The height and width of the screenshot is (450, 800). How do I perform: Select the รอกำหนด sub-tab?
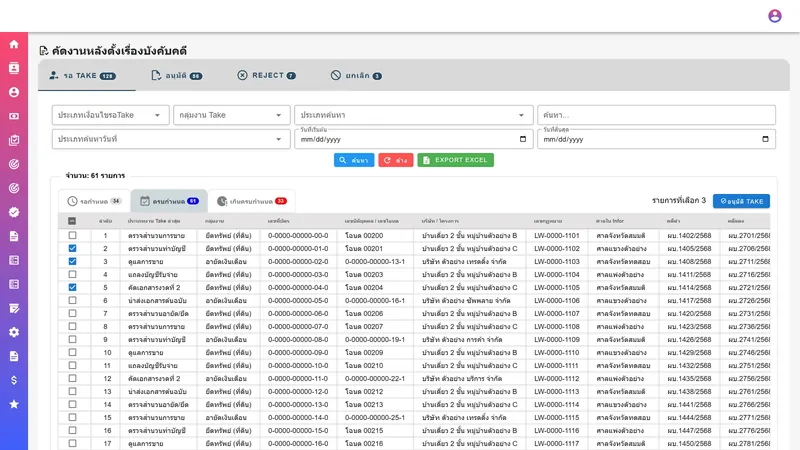(94, 201)
